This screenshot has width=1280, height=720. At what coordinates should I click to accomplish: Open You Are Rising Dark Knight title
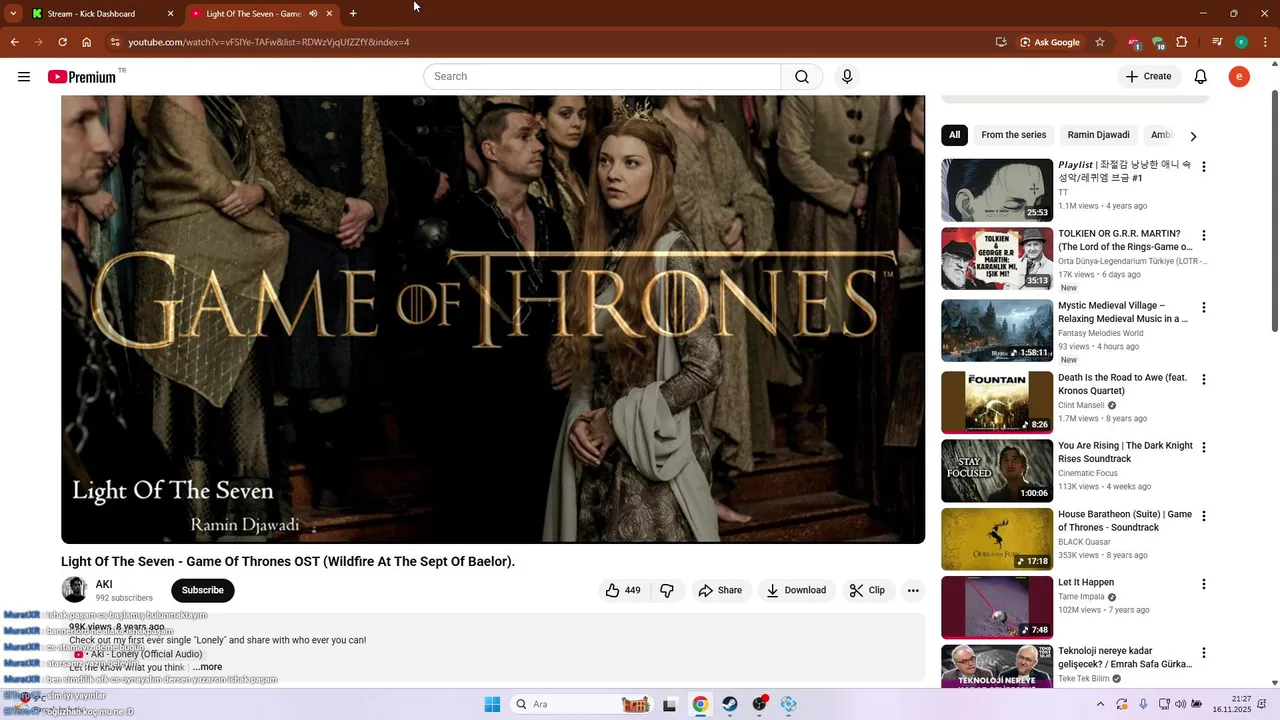[1125, 452]
